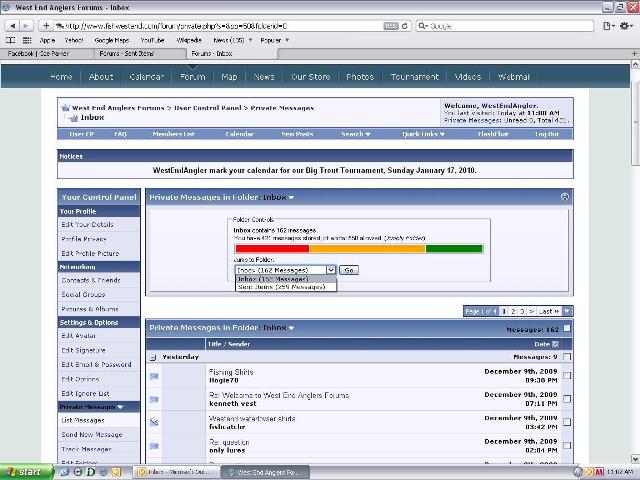This screenshot has height=480, width=640.
Task: Click the envelope icon beside kenneth vest message
Action: [x=154, y=399]
